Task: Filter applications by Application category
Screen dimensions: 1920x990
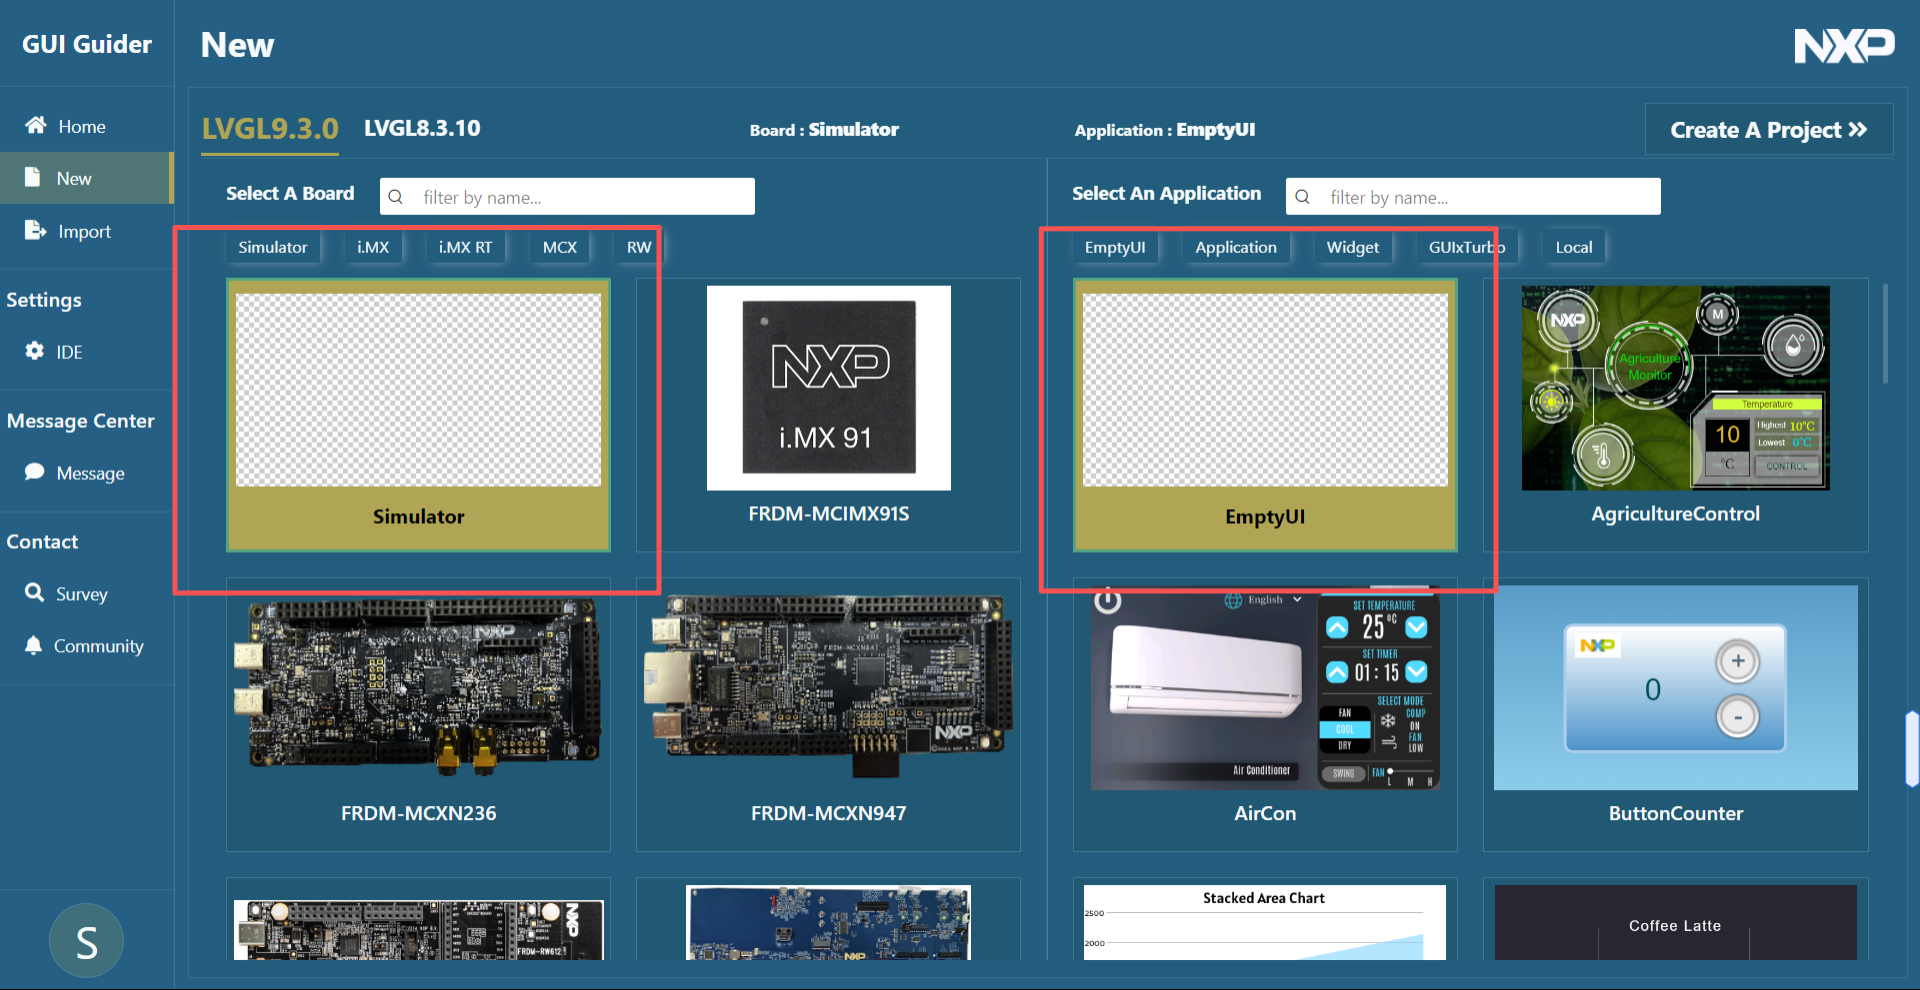Action: click(x=1236, y=247)
